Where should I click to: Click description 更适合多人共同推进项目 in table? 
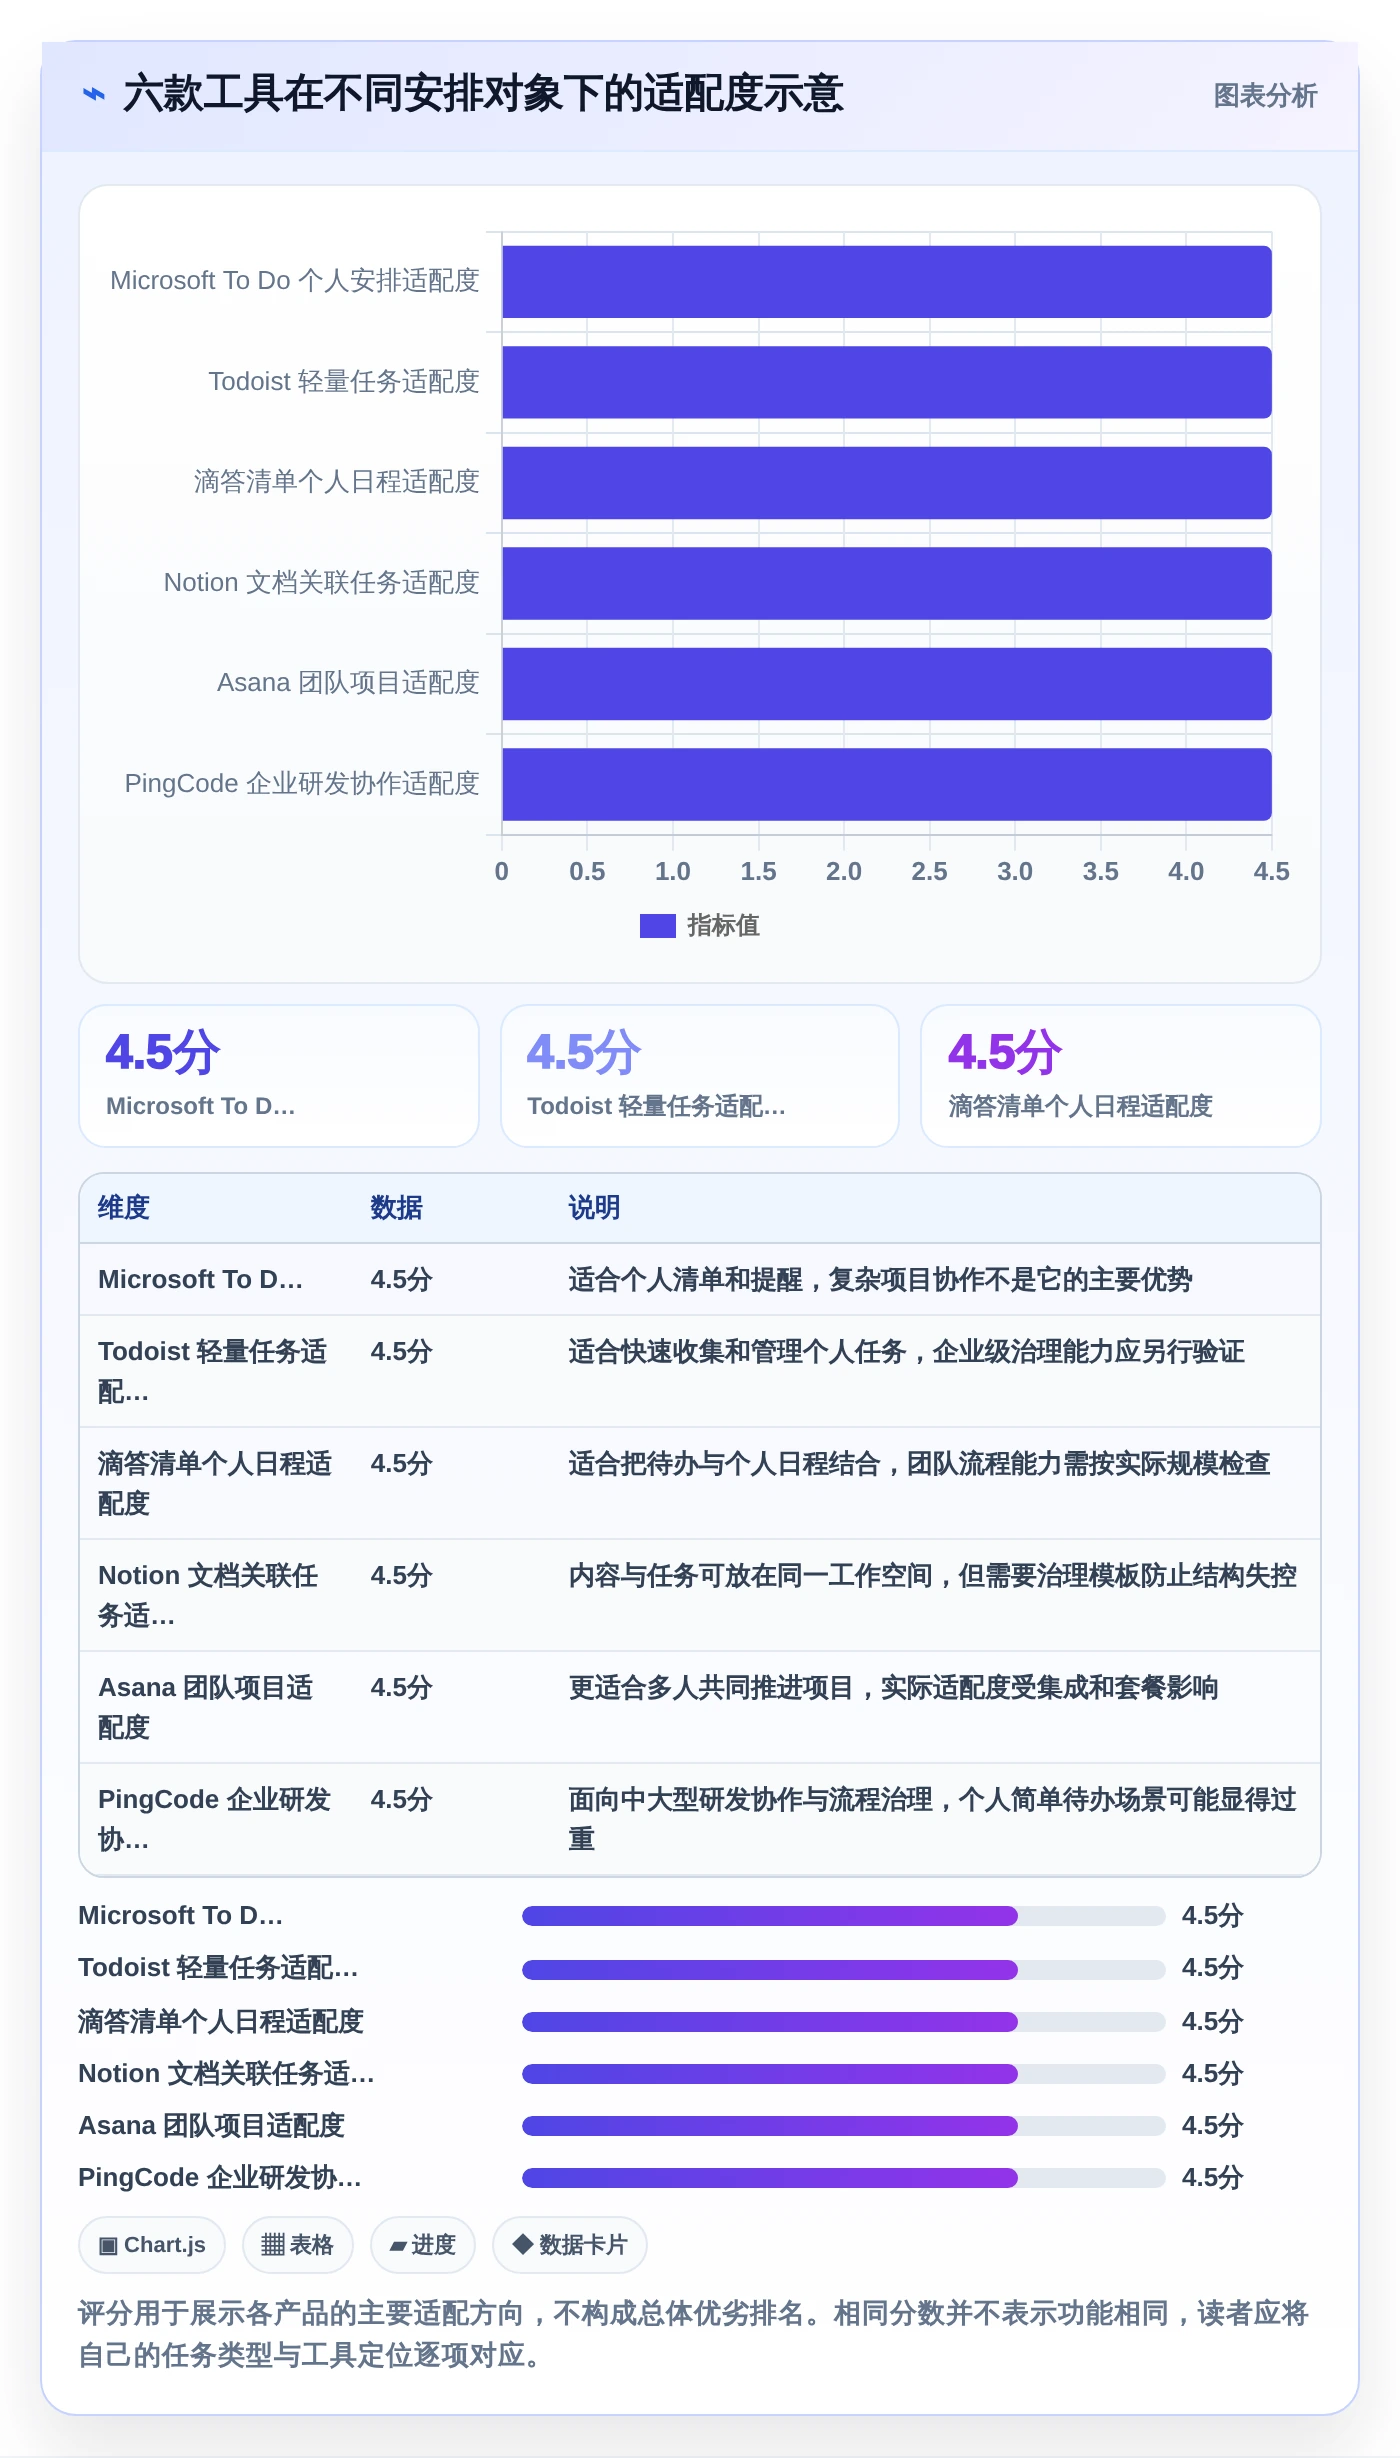coord(894,1688)
